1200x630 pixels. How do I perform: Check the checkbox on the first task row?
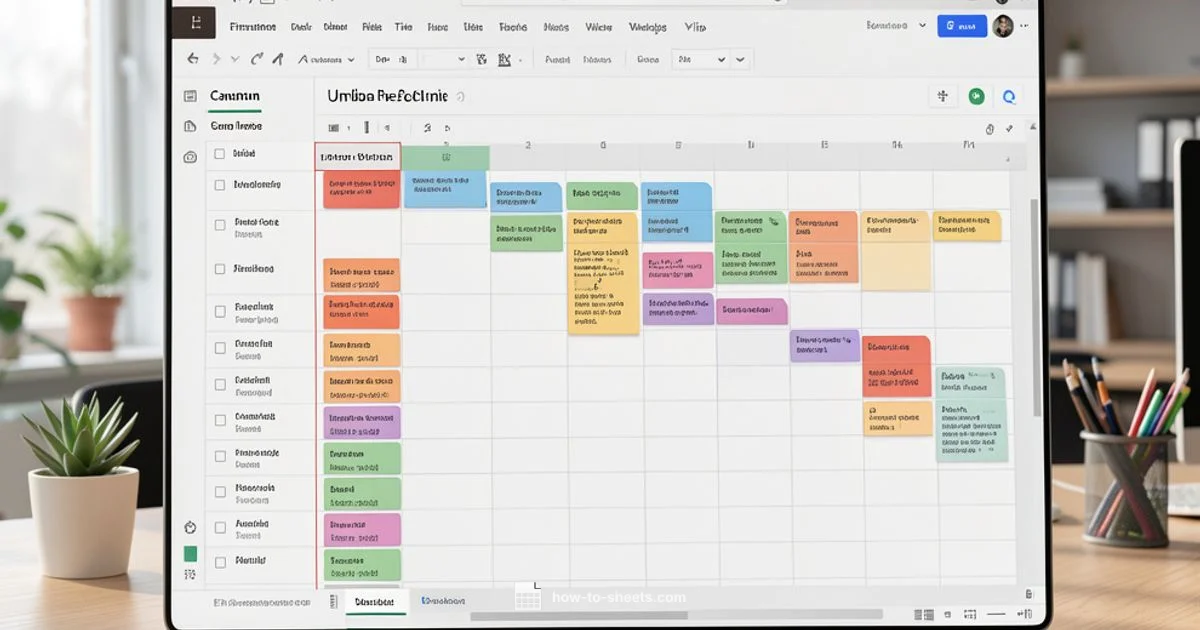point(218,155)
